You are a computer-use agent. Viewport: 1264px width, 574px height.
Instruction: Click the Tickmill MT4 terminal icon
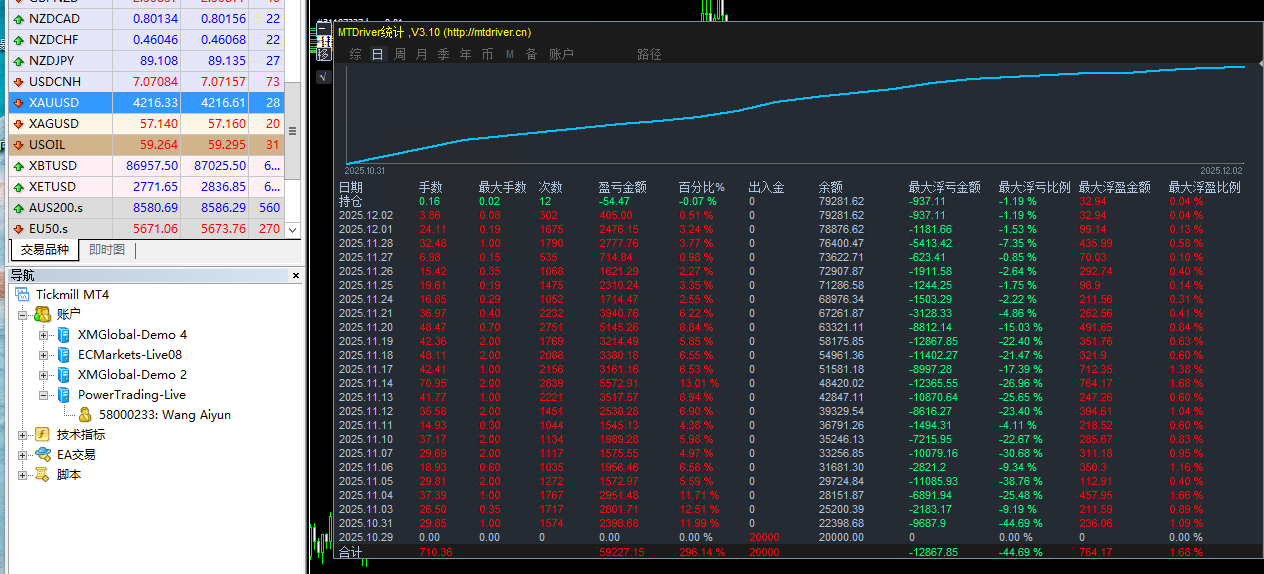click(x=22, y=294)
